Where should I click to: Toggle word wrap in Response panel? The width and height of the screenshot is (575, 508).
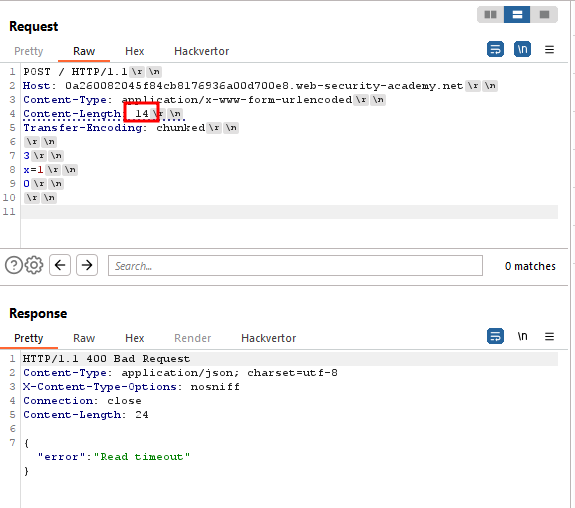pyautogui.click(x=495, y=336)
